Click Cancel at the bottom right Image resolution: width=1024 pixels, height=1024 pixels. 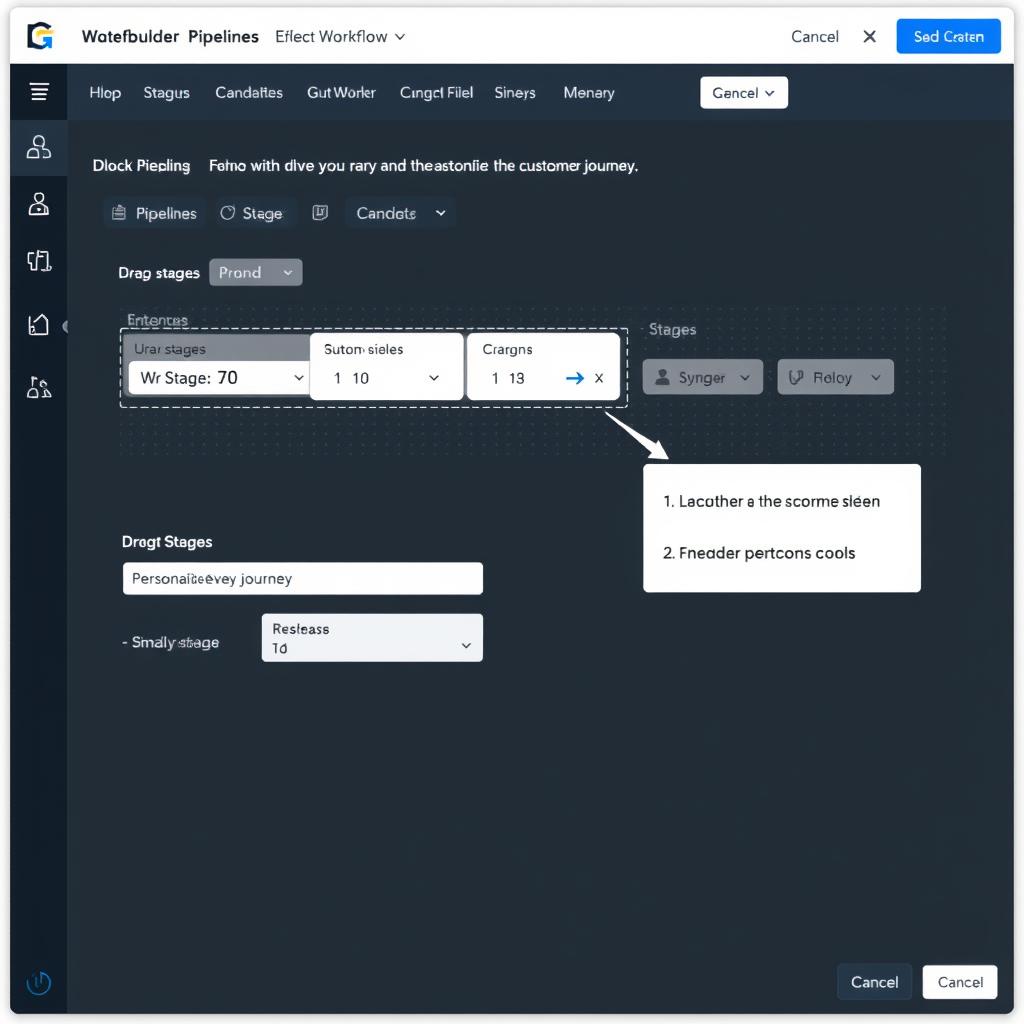point(959,982)
